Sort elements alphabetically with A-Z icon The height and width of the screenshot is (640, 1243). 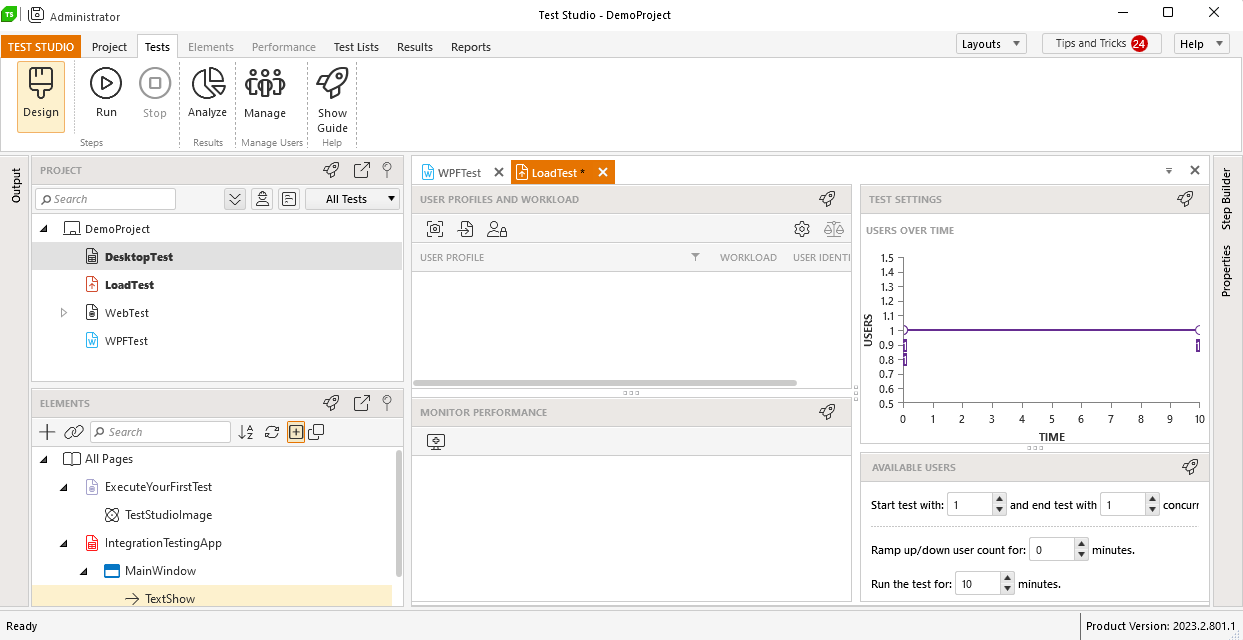point(246,432)
